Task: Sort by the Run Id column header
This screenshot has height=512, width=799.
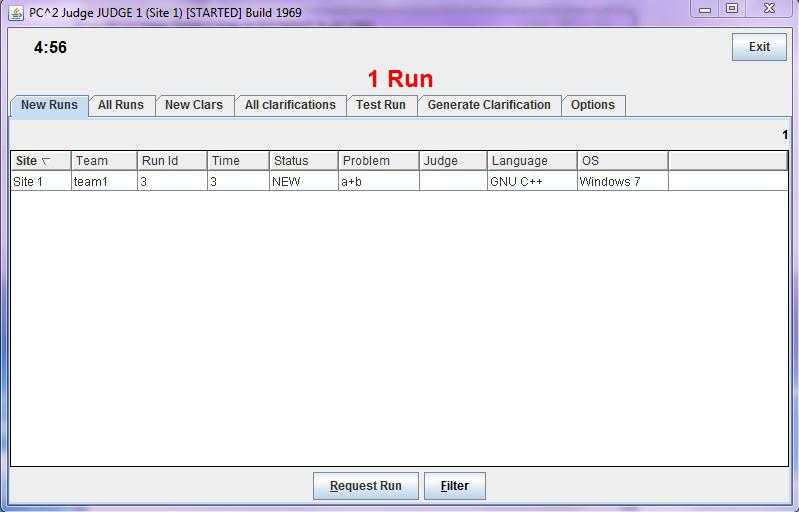Action: coord(172,161)
